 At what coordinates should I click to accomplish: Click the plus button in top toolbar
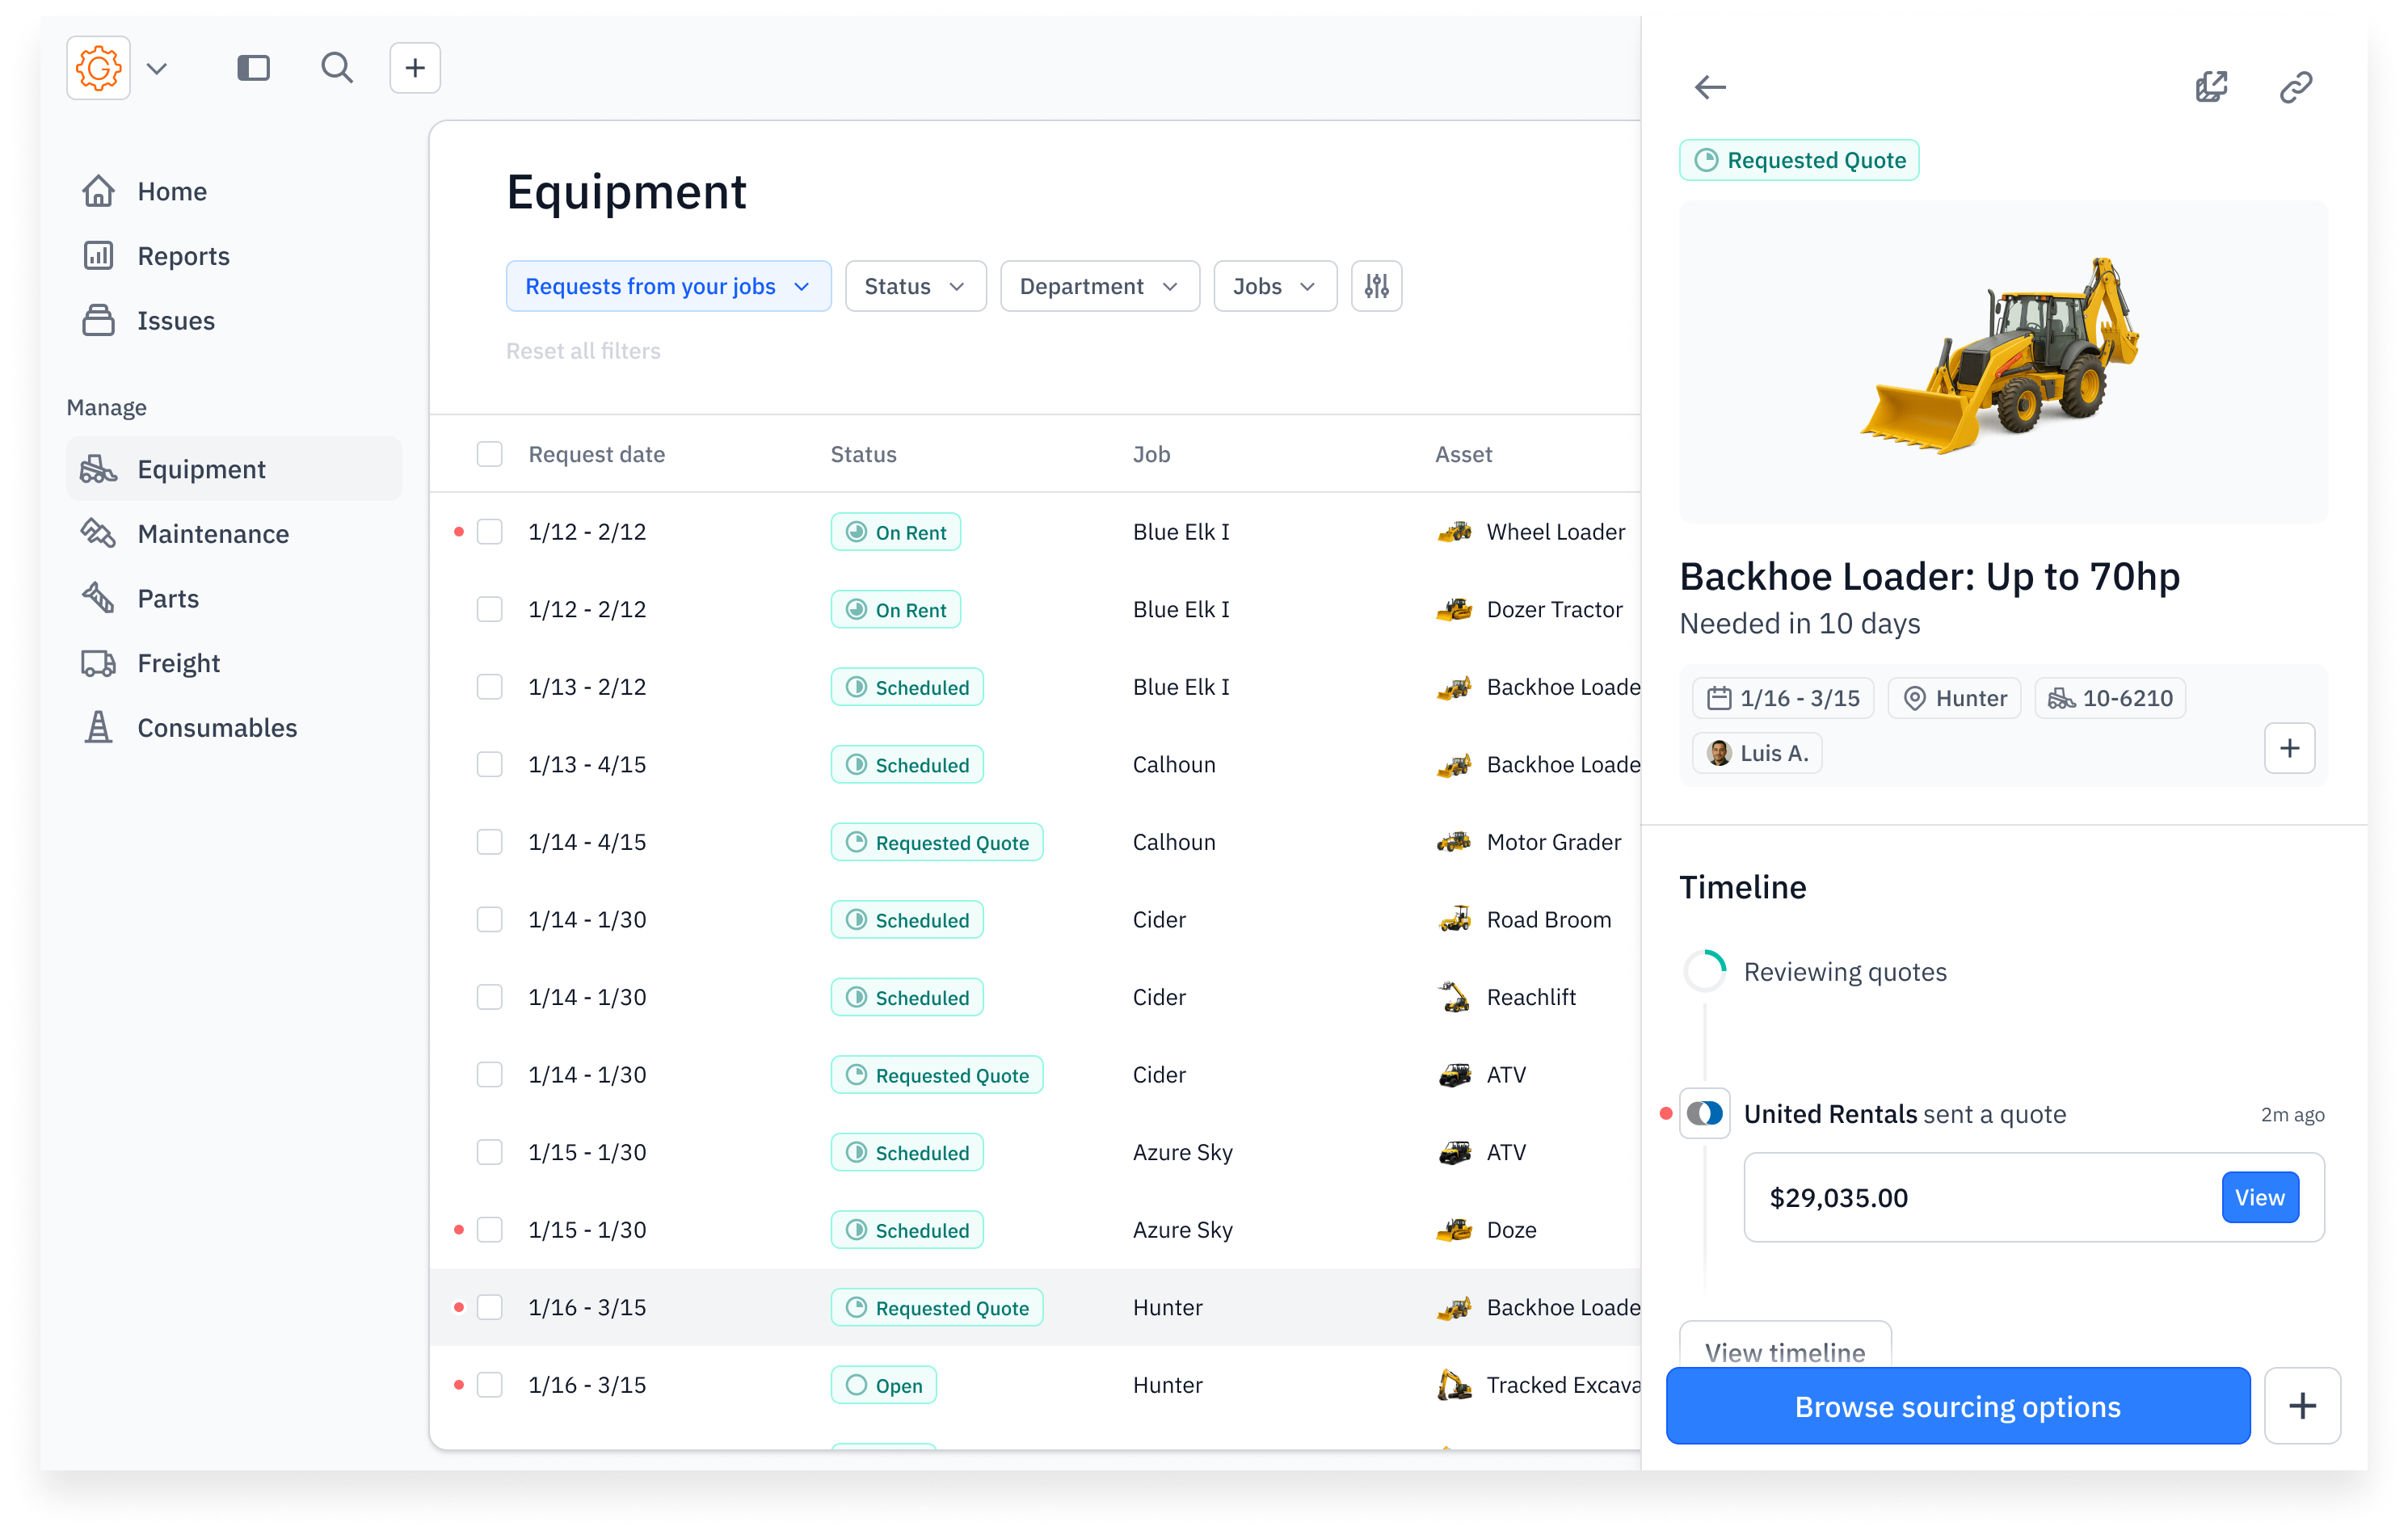415,68
